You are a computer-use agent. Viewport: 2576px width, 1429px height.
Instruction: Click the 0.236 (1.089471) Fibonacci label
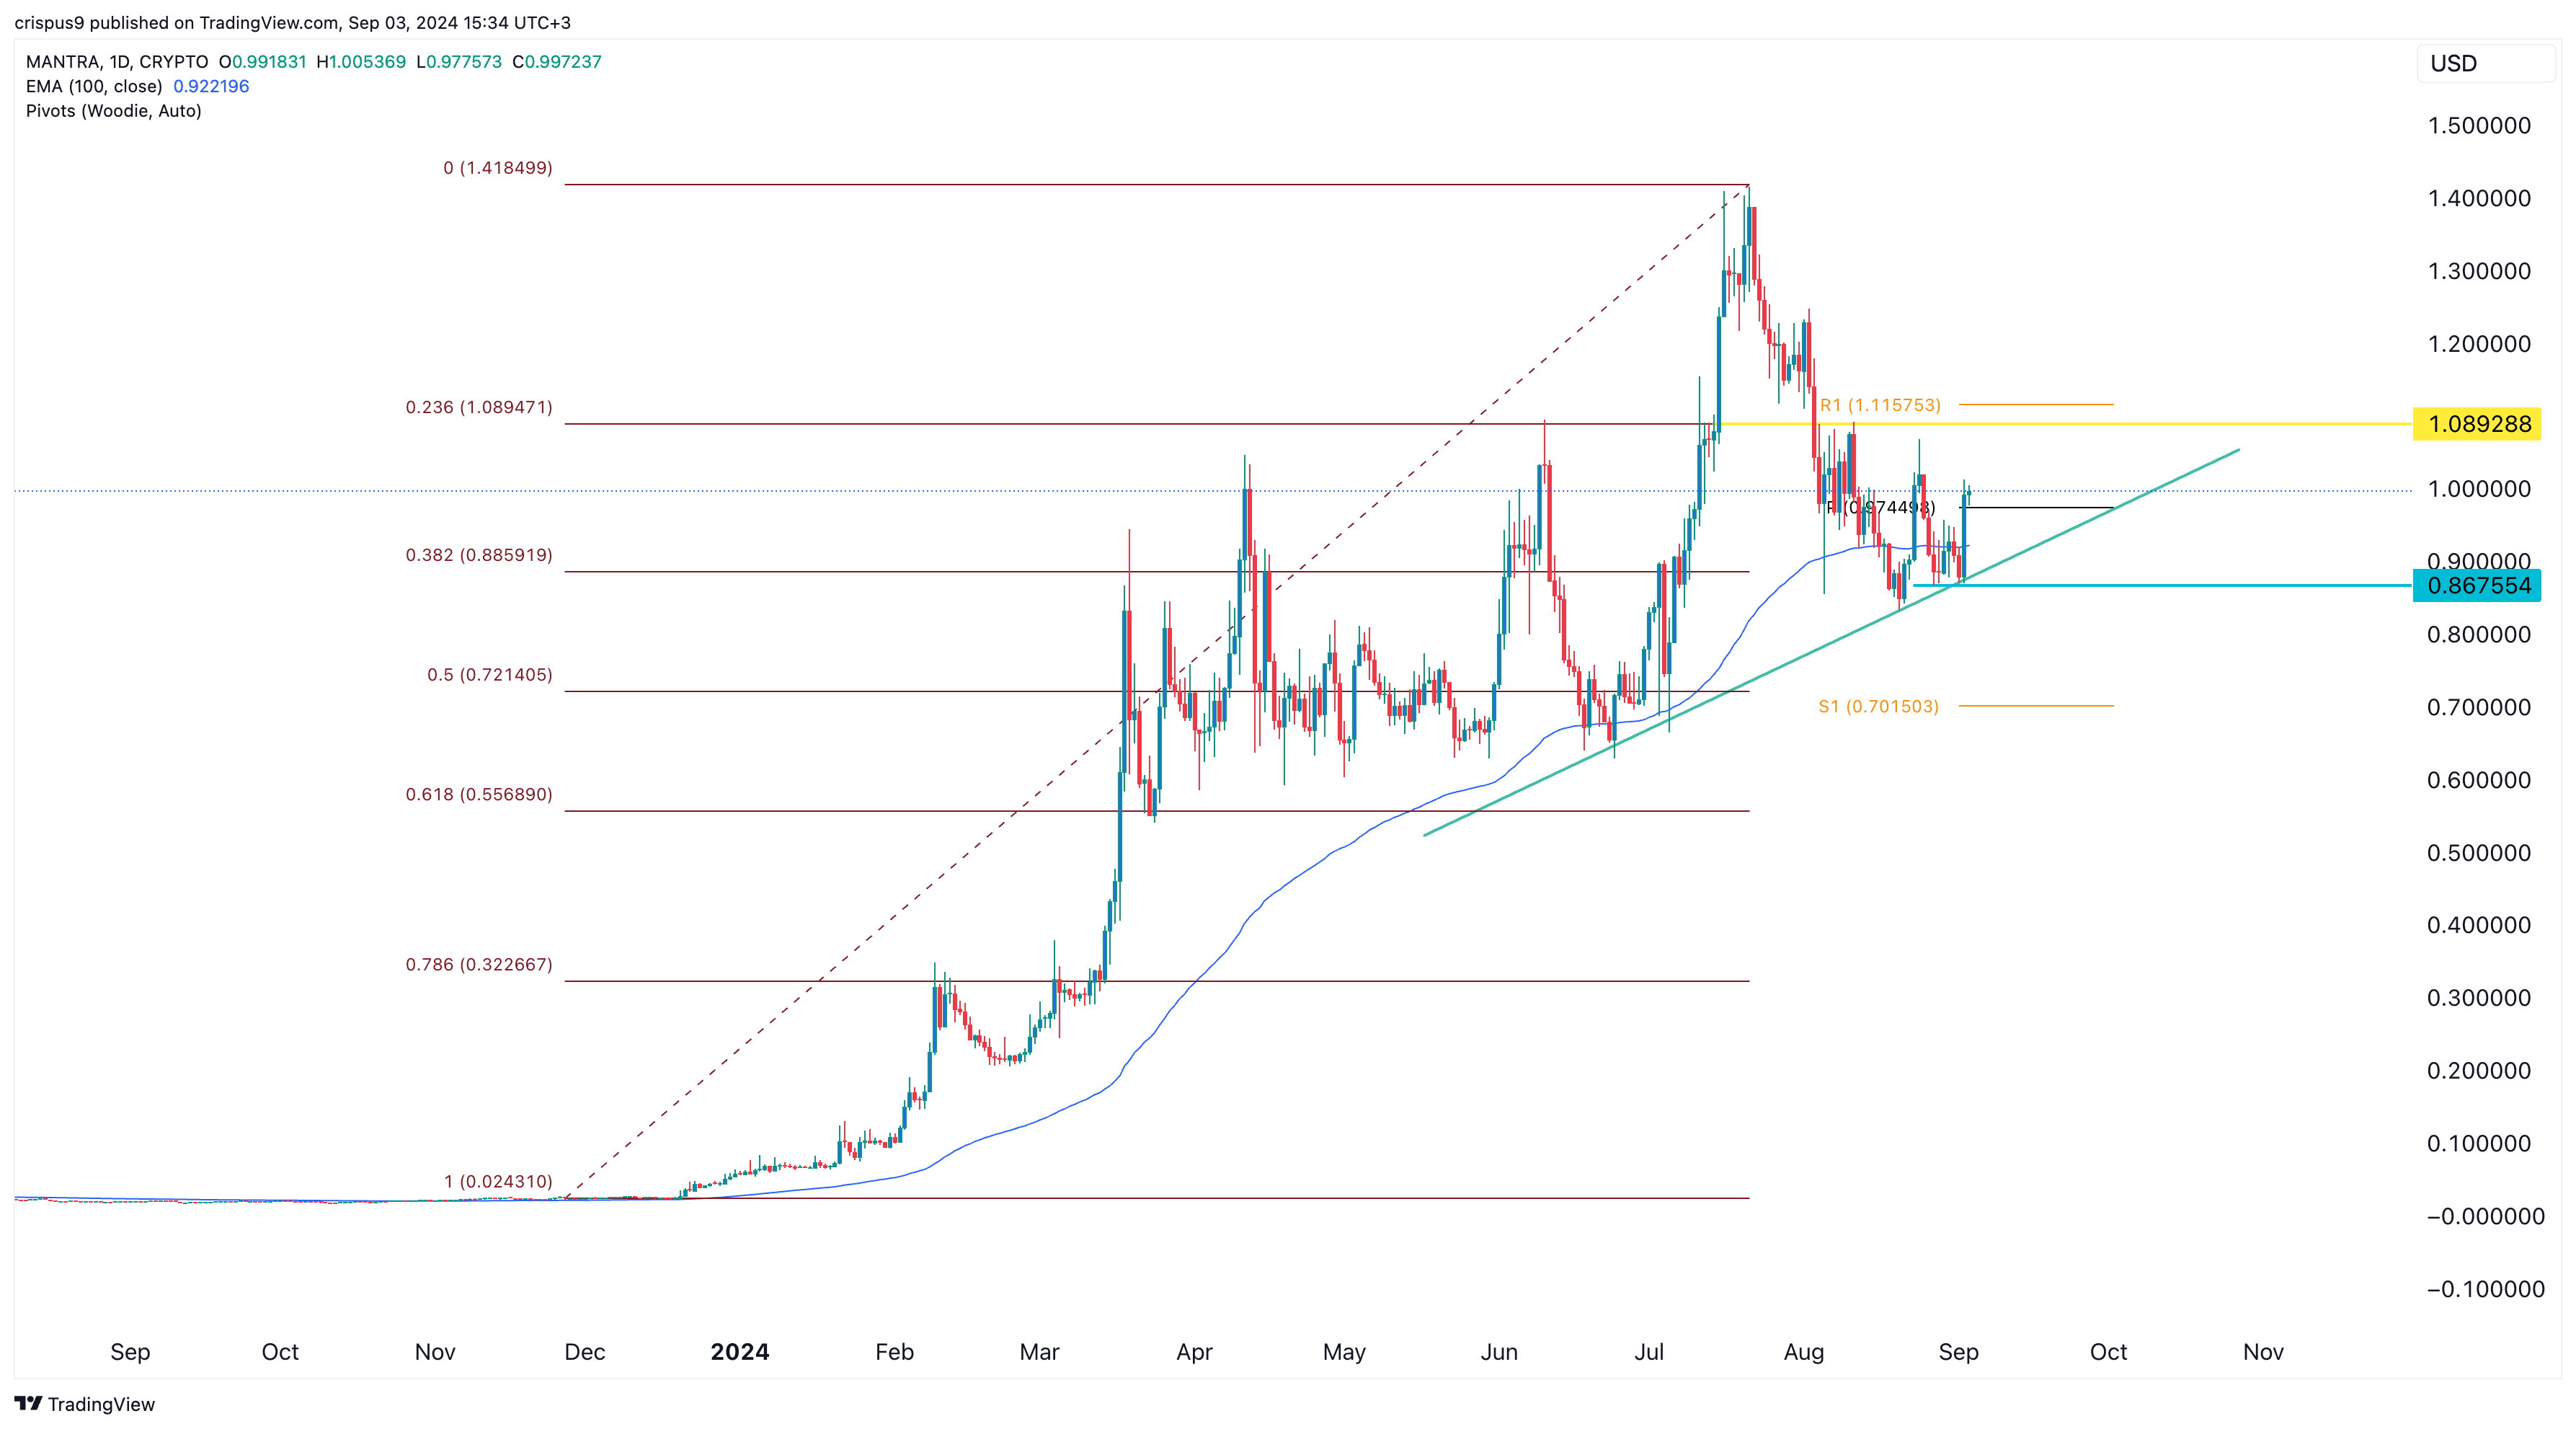(479, 407)
